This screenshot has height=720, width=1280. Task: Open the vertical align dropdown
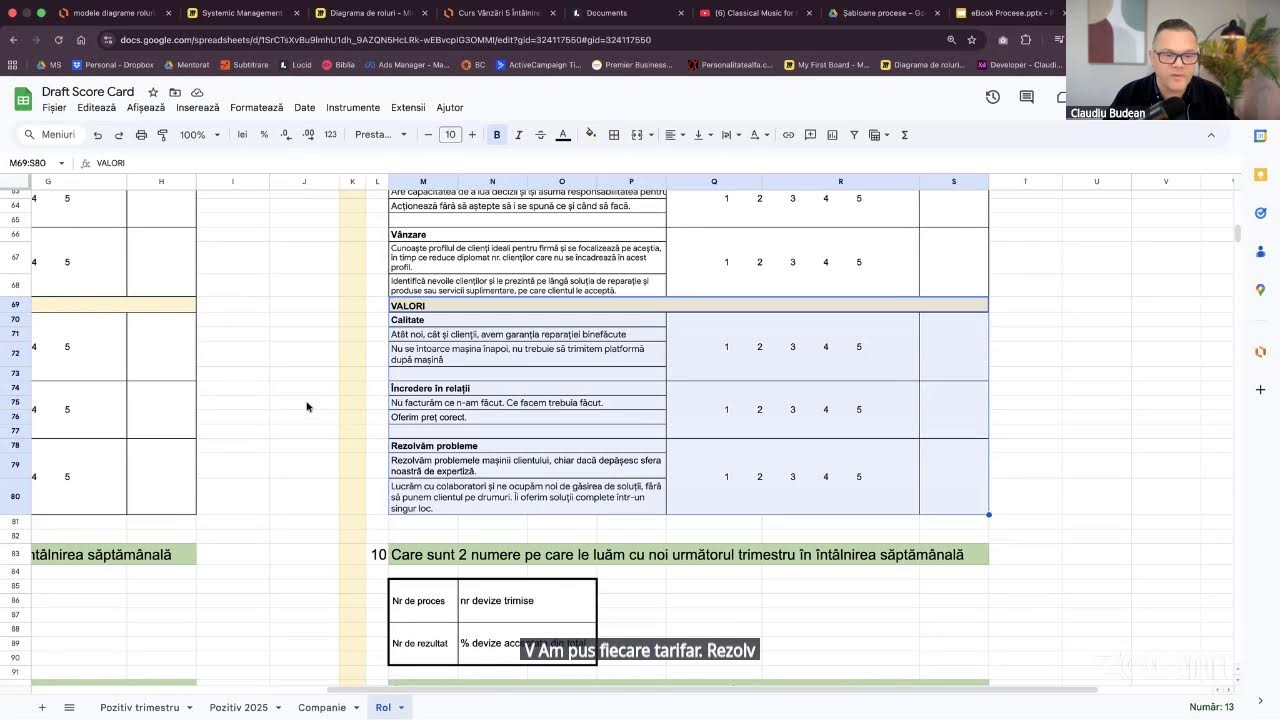point(703,135)
